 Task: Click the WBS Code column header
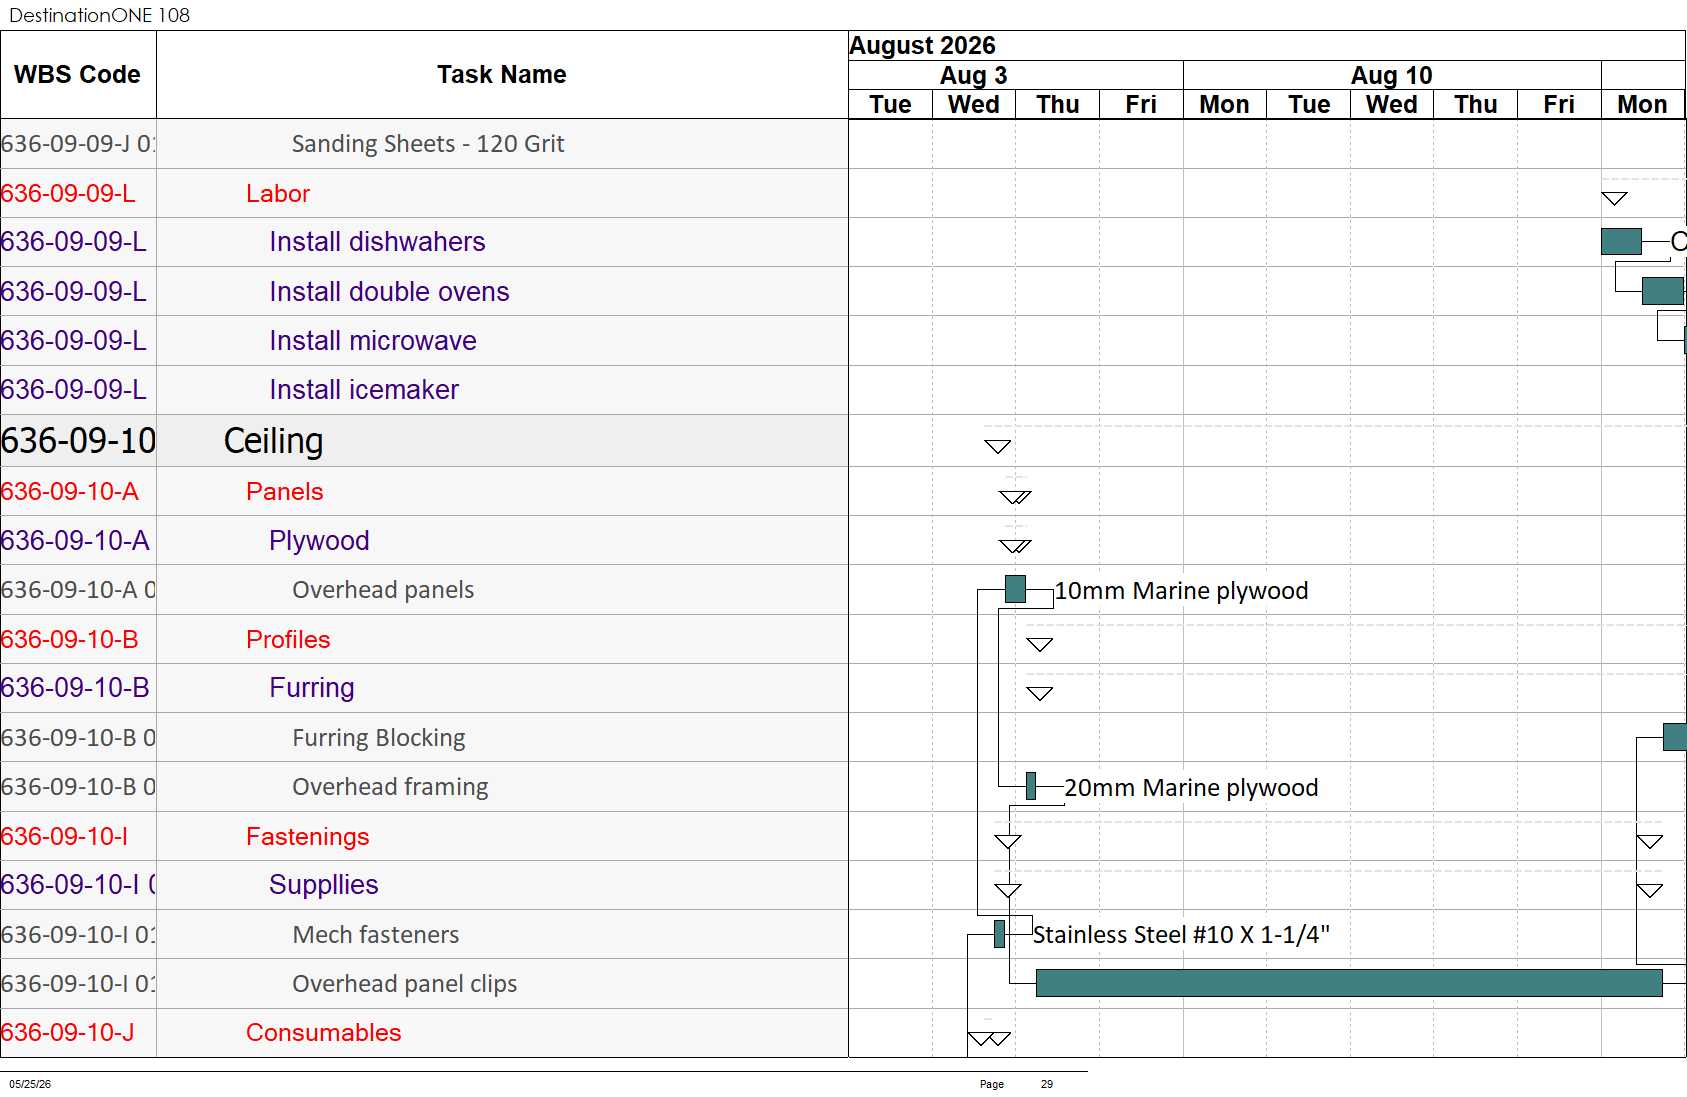(x=77, y=75)
